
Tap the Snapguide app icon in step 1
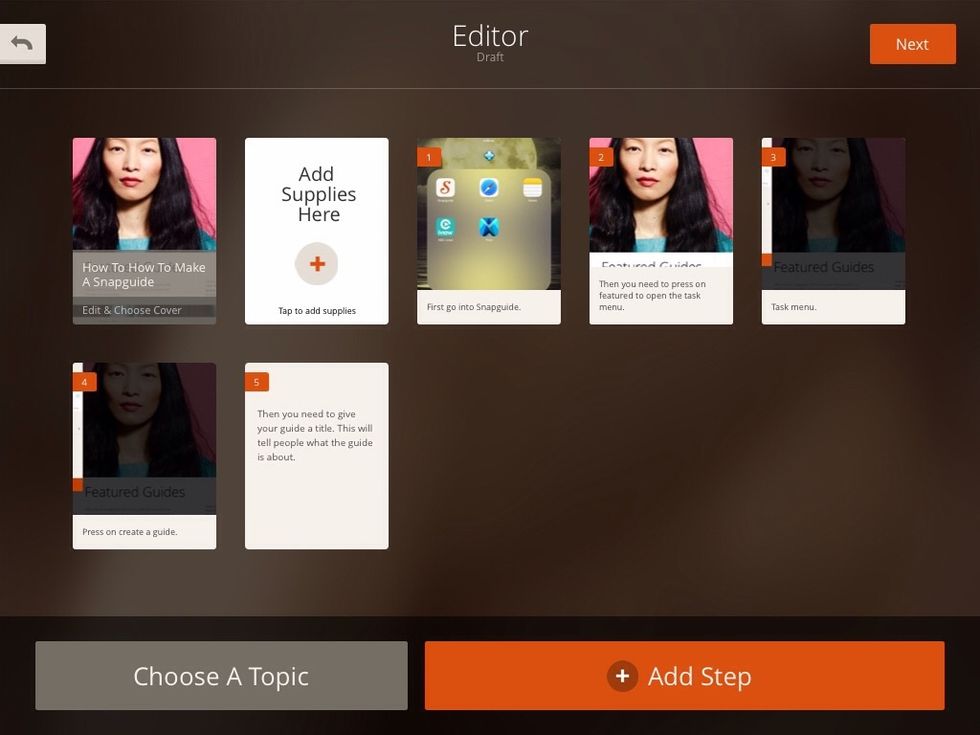446,187
